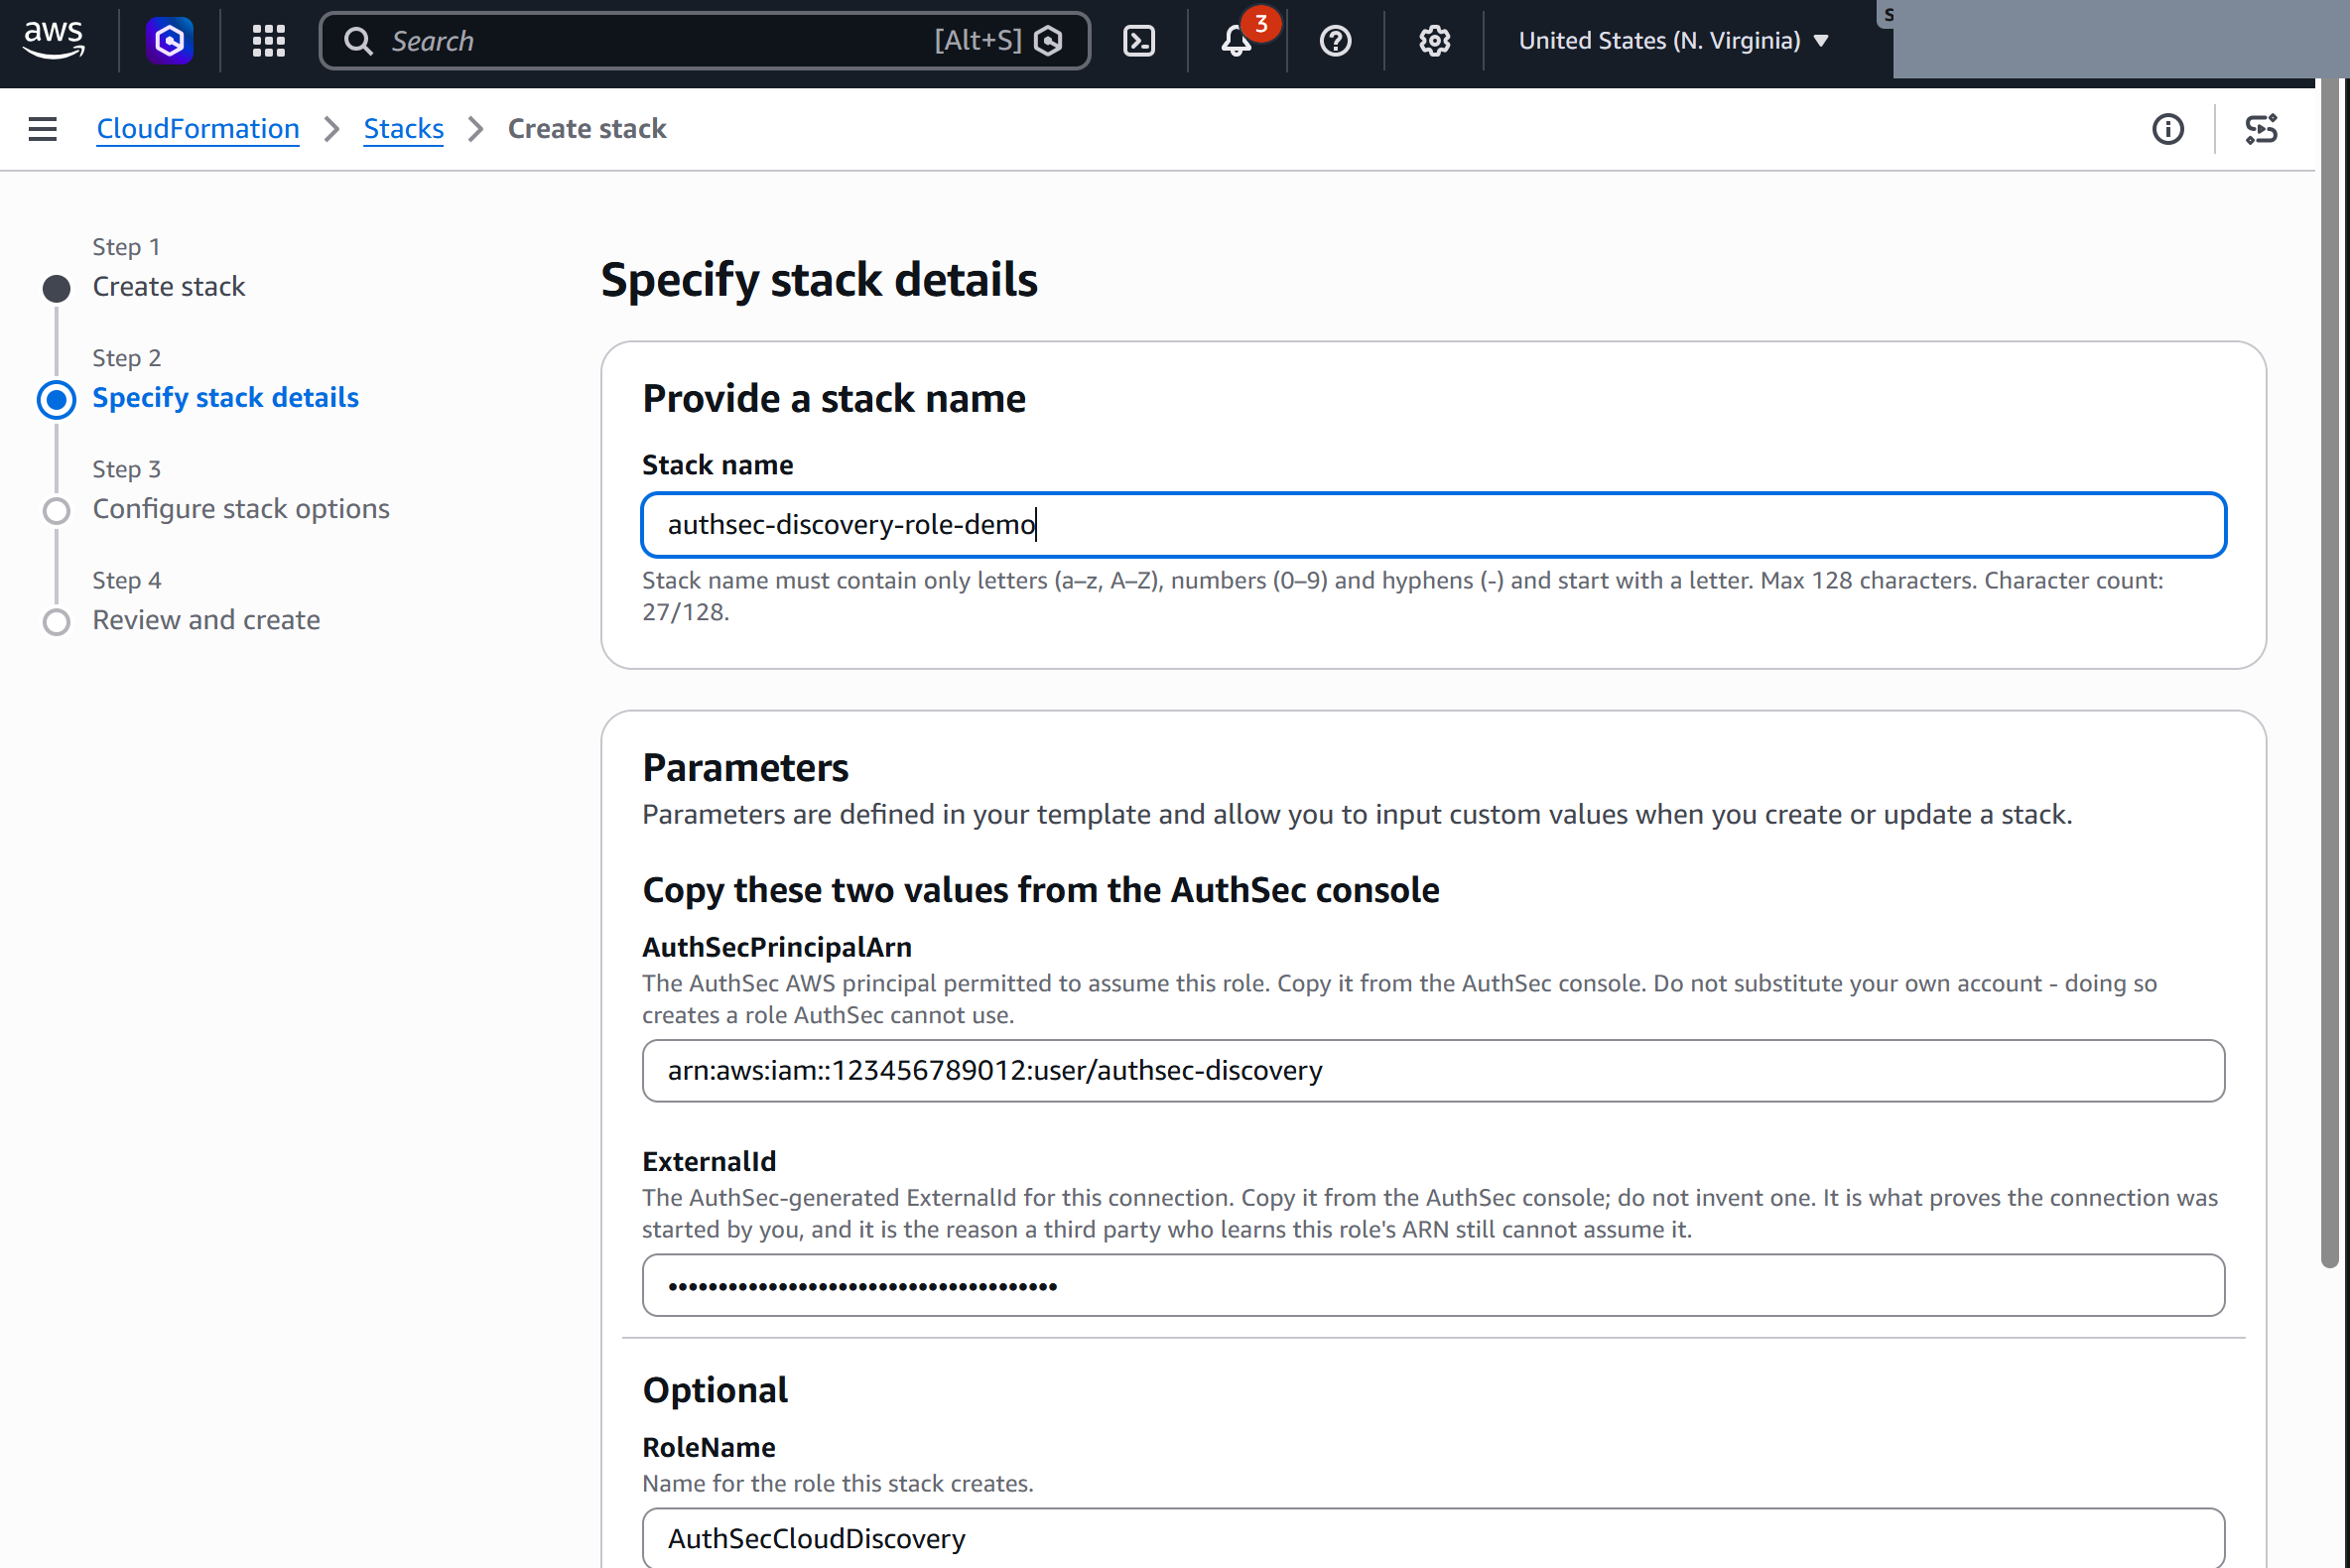
Task: Click the search magnifier icon
Action: click(x=358, y=41)
